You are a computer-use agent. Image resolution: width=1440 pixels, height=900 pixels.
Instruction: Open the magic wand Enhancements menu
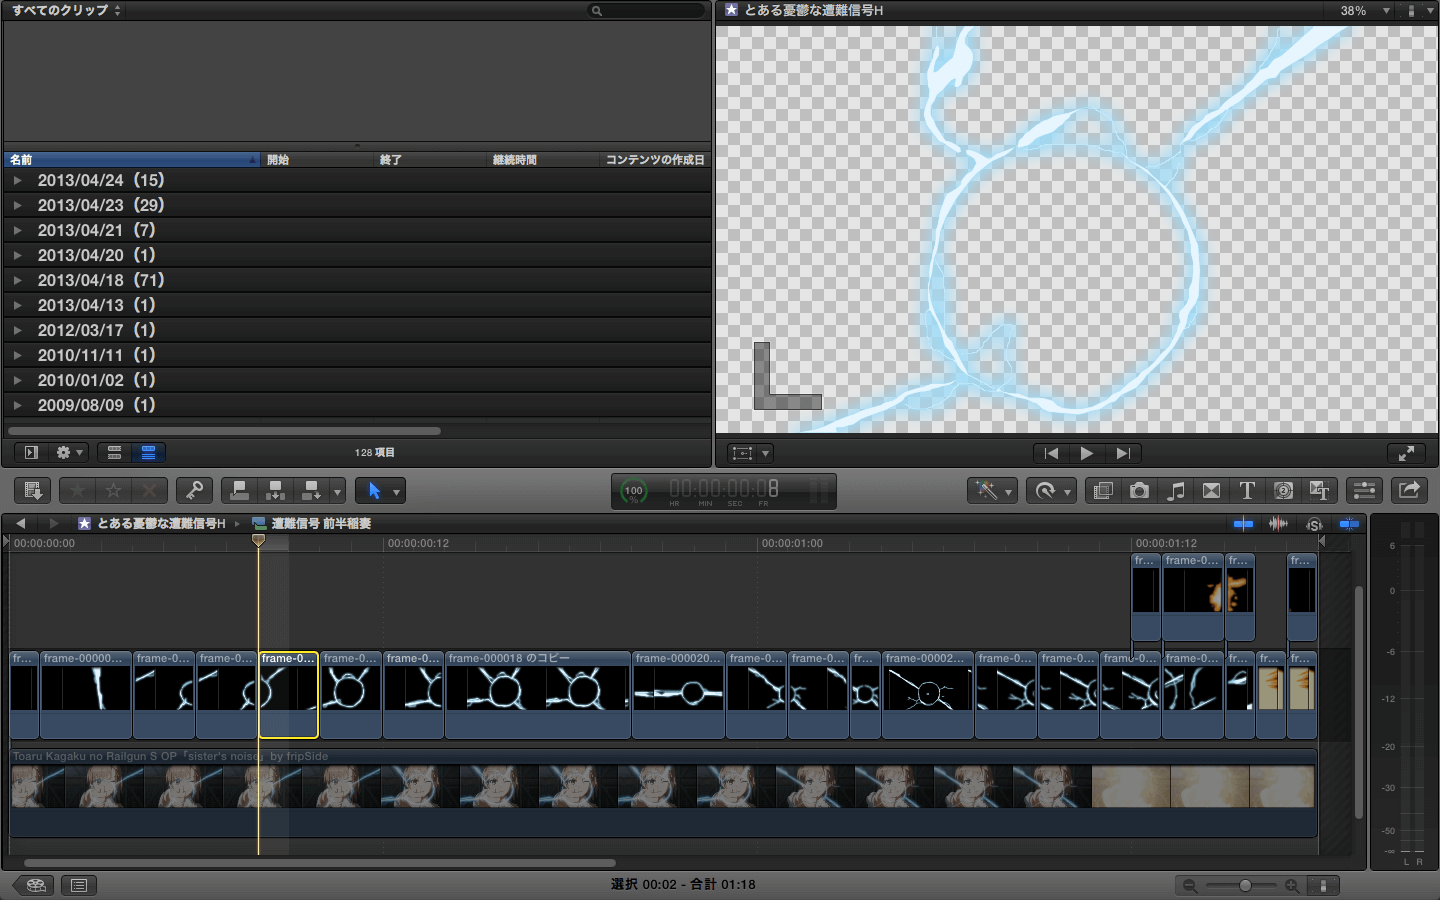click(992, 490)
